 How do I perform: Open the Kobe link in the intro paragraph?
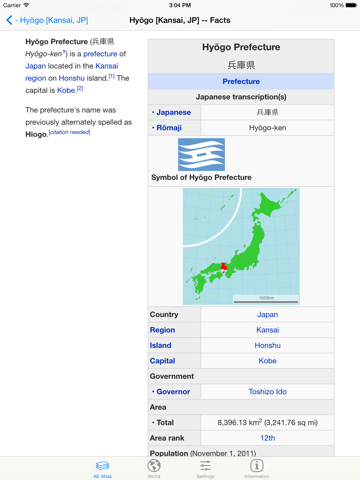point(66,90)
